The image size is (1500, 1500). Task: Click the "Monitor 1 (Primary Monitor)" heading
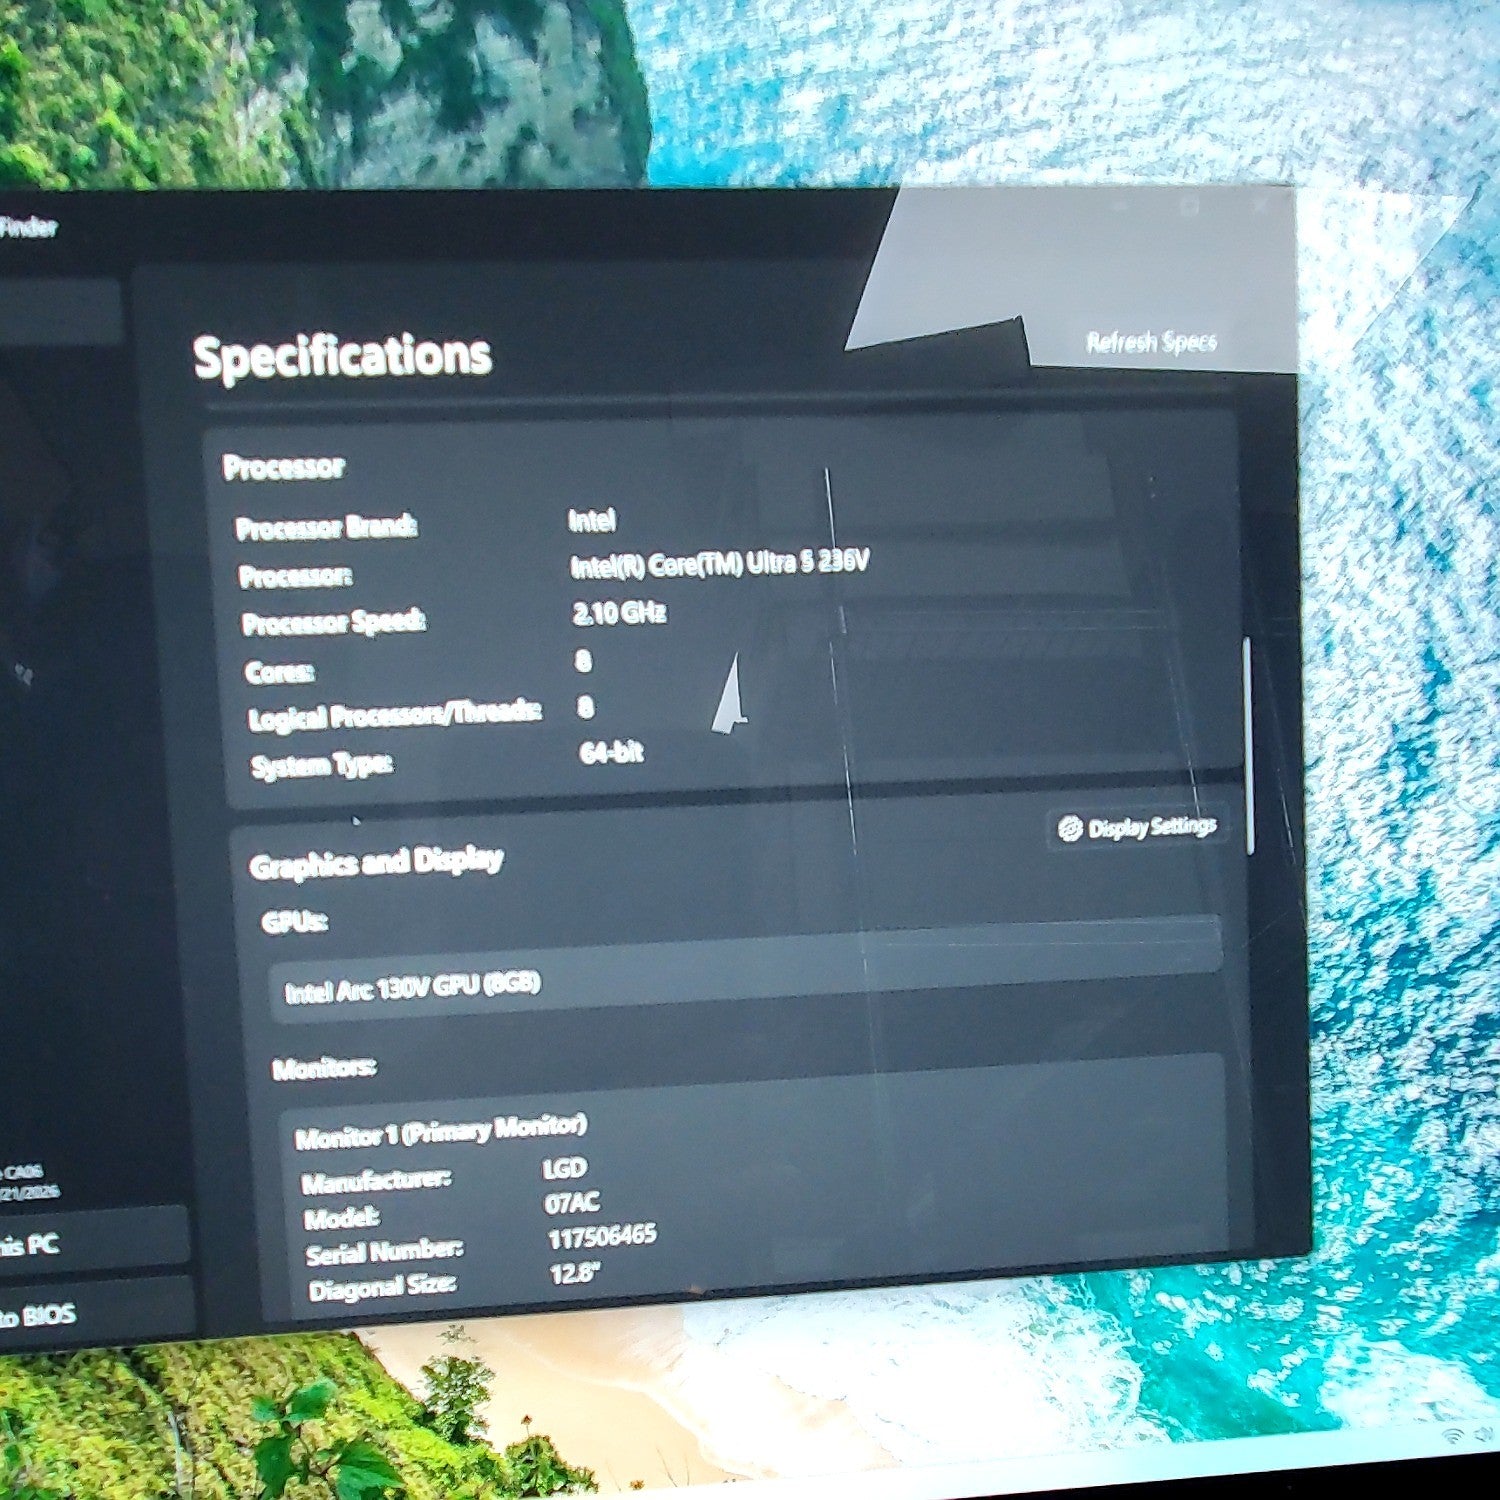click(441, 1130)
